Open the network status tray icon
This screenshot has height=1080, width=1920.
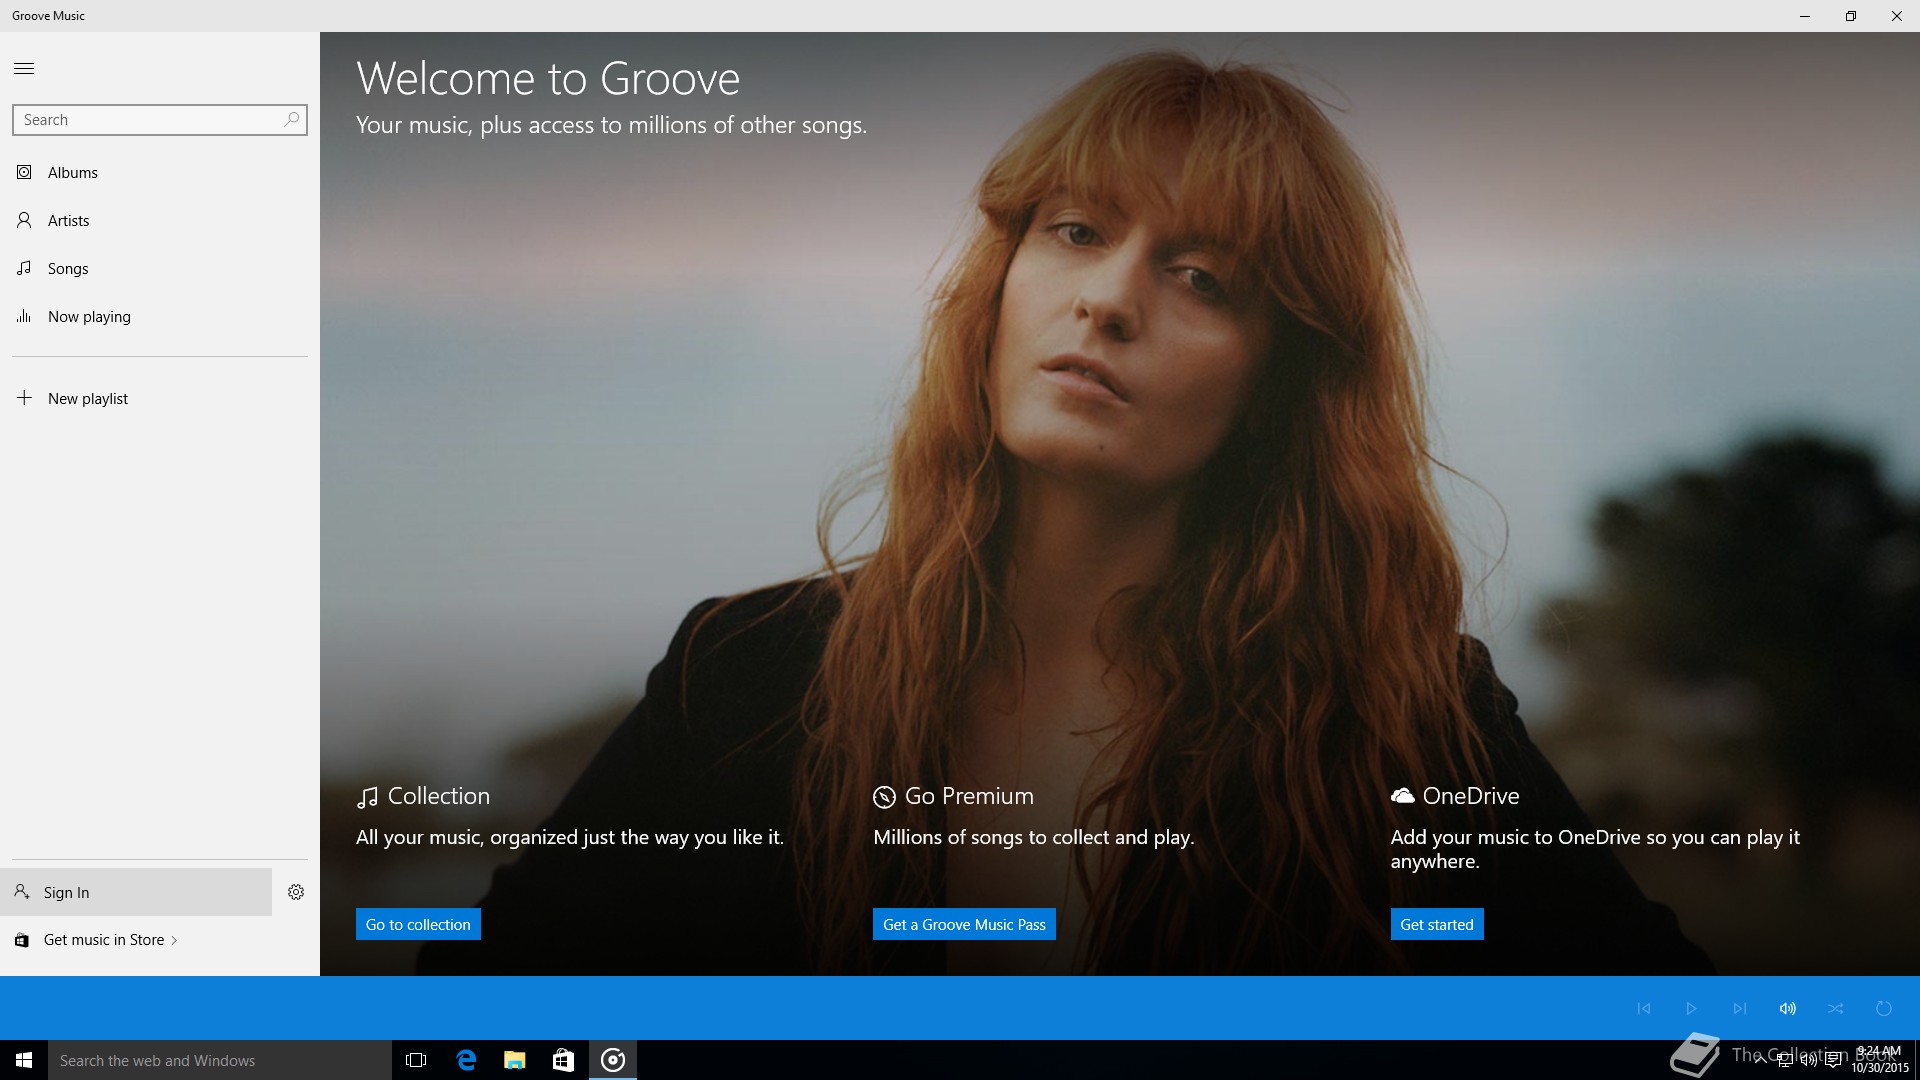[x=1785, y=1061]
